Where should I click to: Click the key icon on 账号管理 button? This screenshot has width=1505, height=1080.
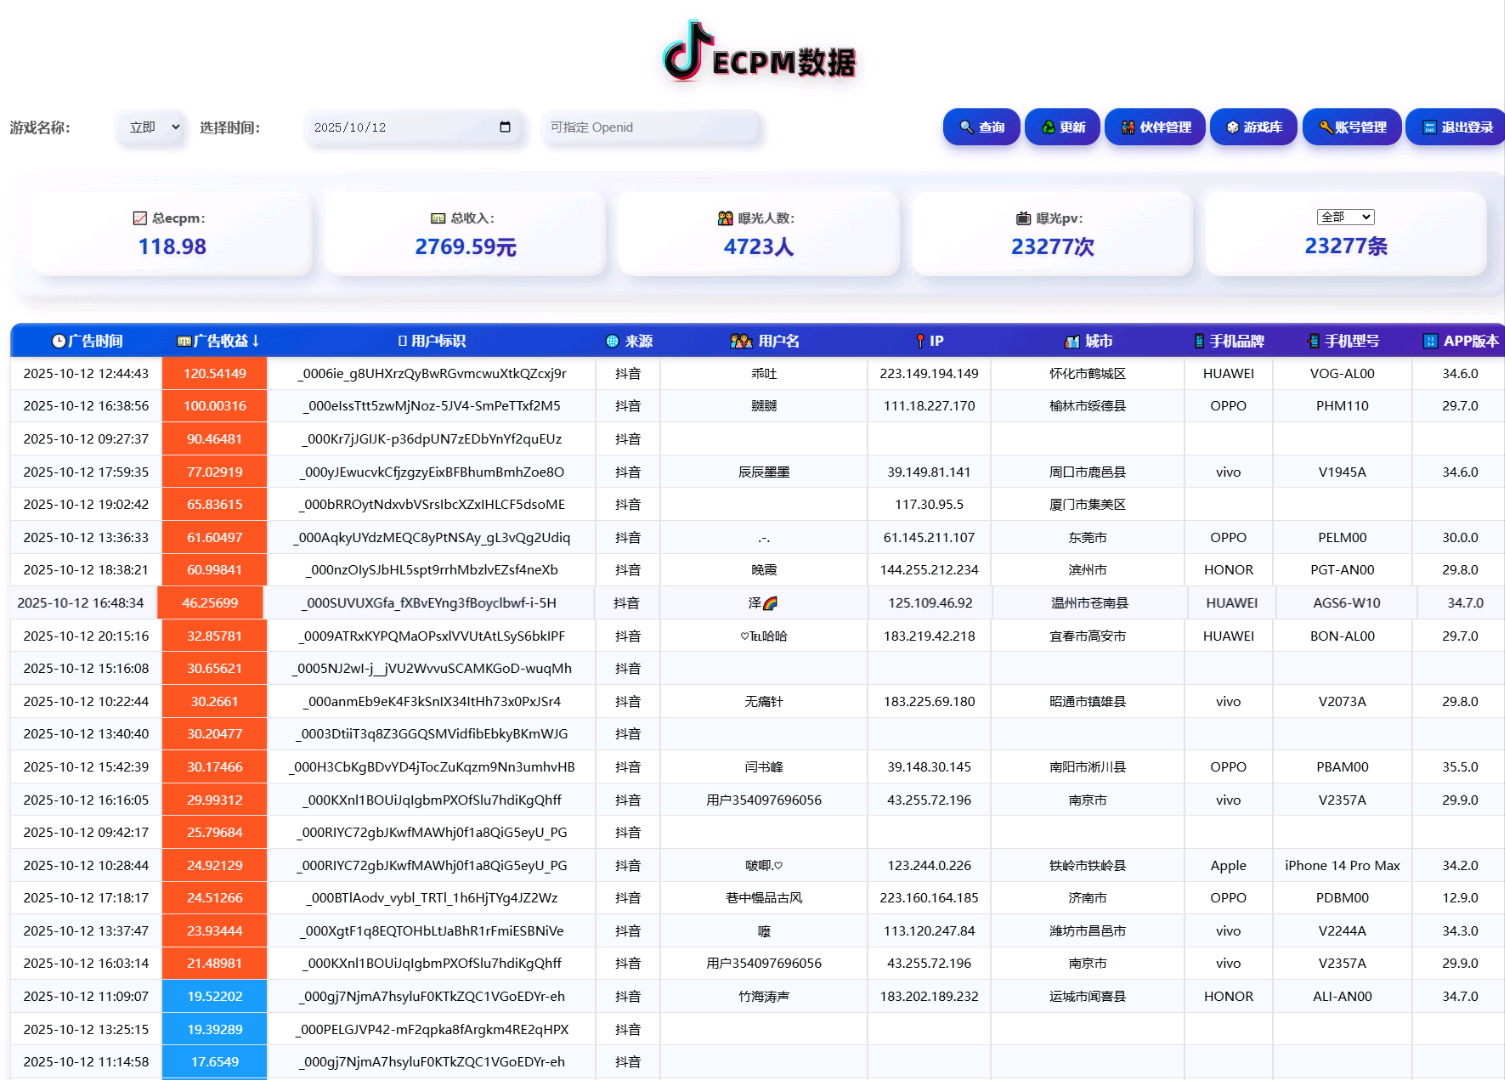(1325, 127)
